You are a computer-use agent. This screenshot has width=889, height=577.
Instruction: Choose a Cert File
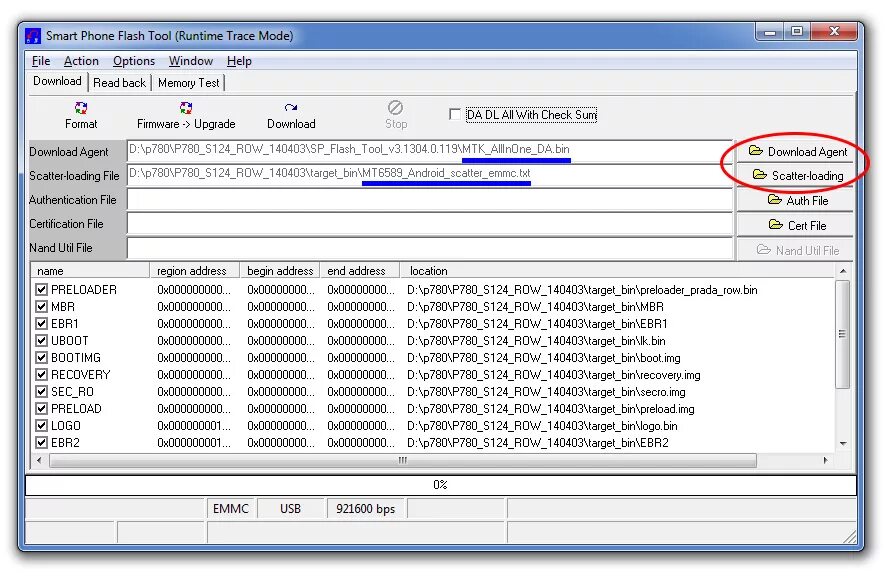click(x=797, y=226)
